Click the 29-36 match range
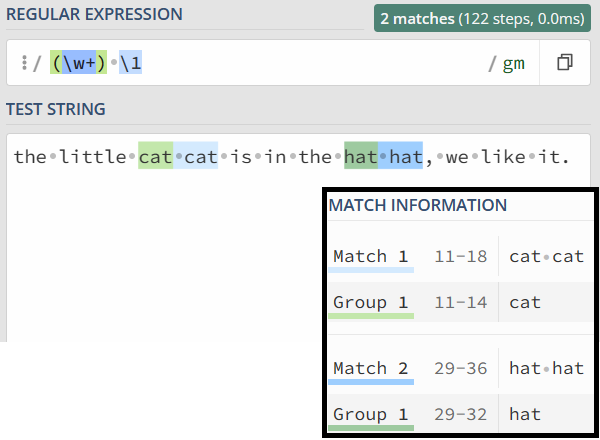600x440 pixels. click(x=460, y=368)
